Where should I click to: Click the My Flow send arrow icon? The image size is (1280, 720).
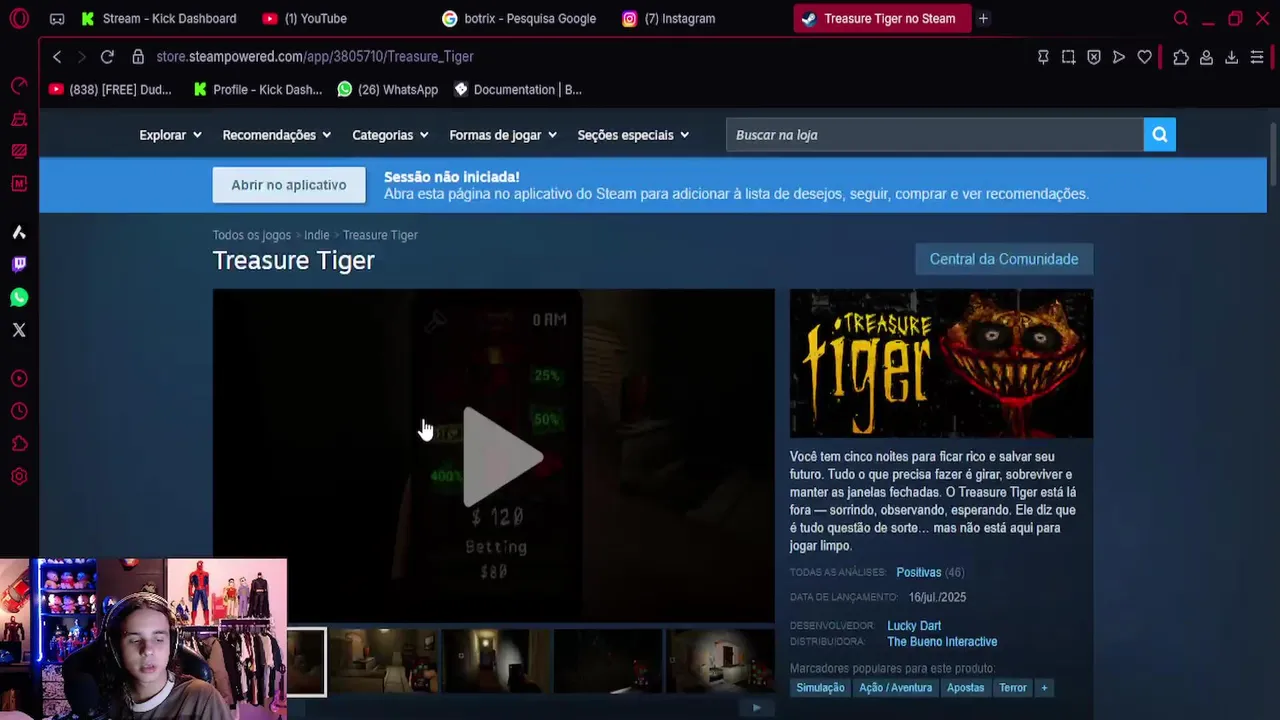(1119, 57)
